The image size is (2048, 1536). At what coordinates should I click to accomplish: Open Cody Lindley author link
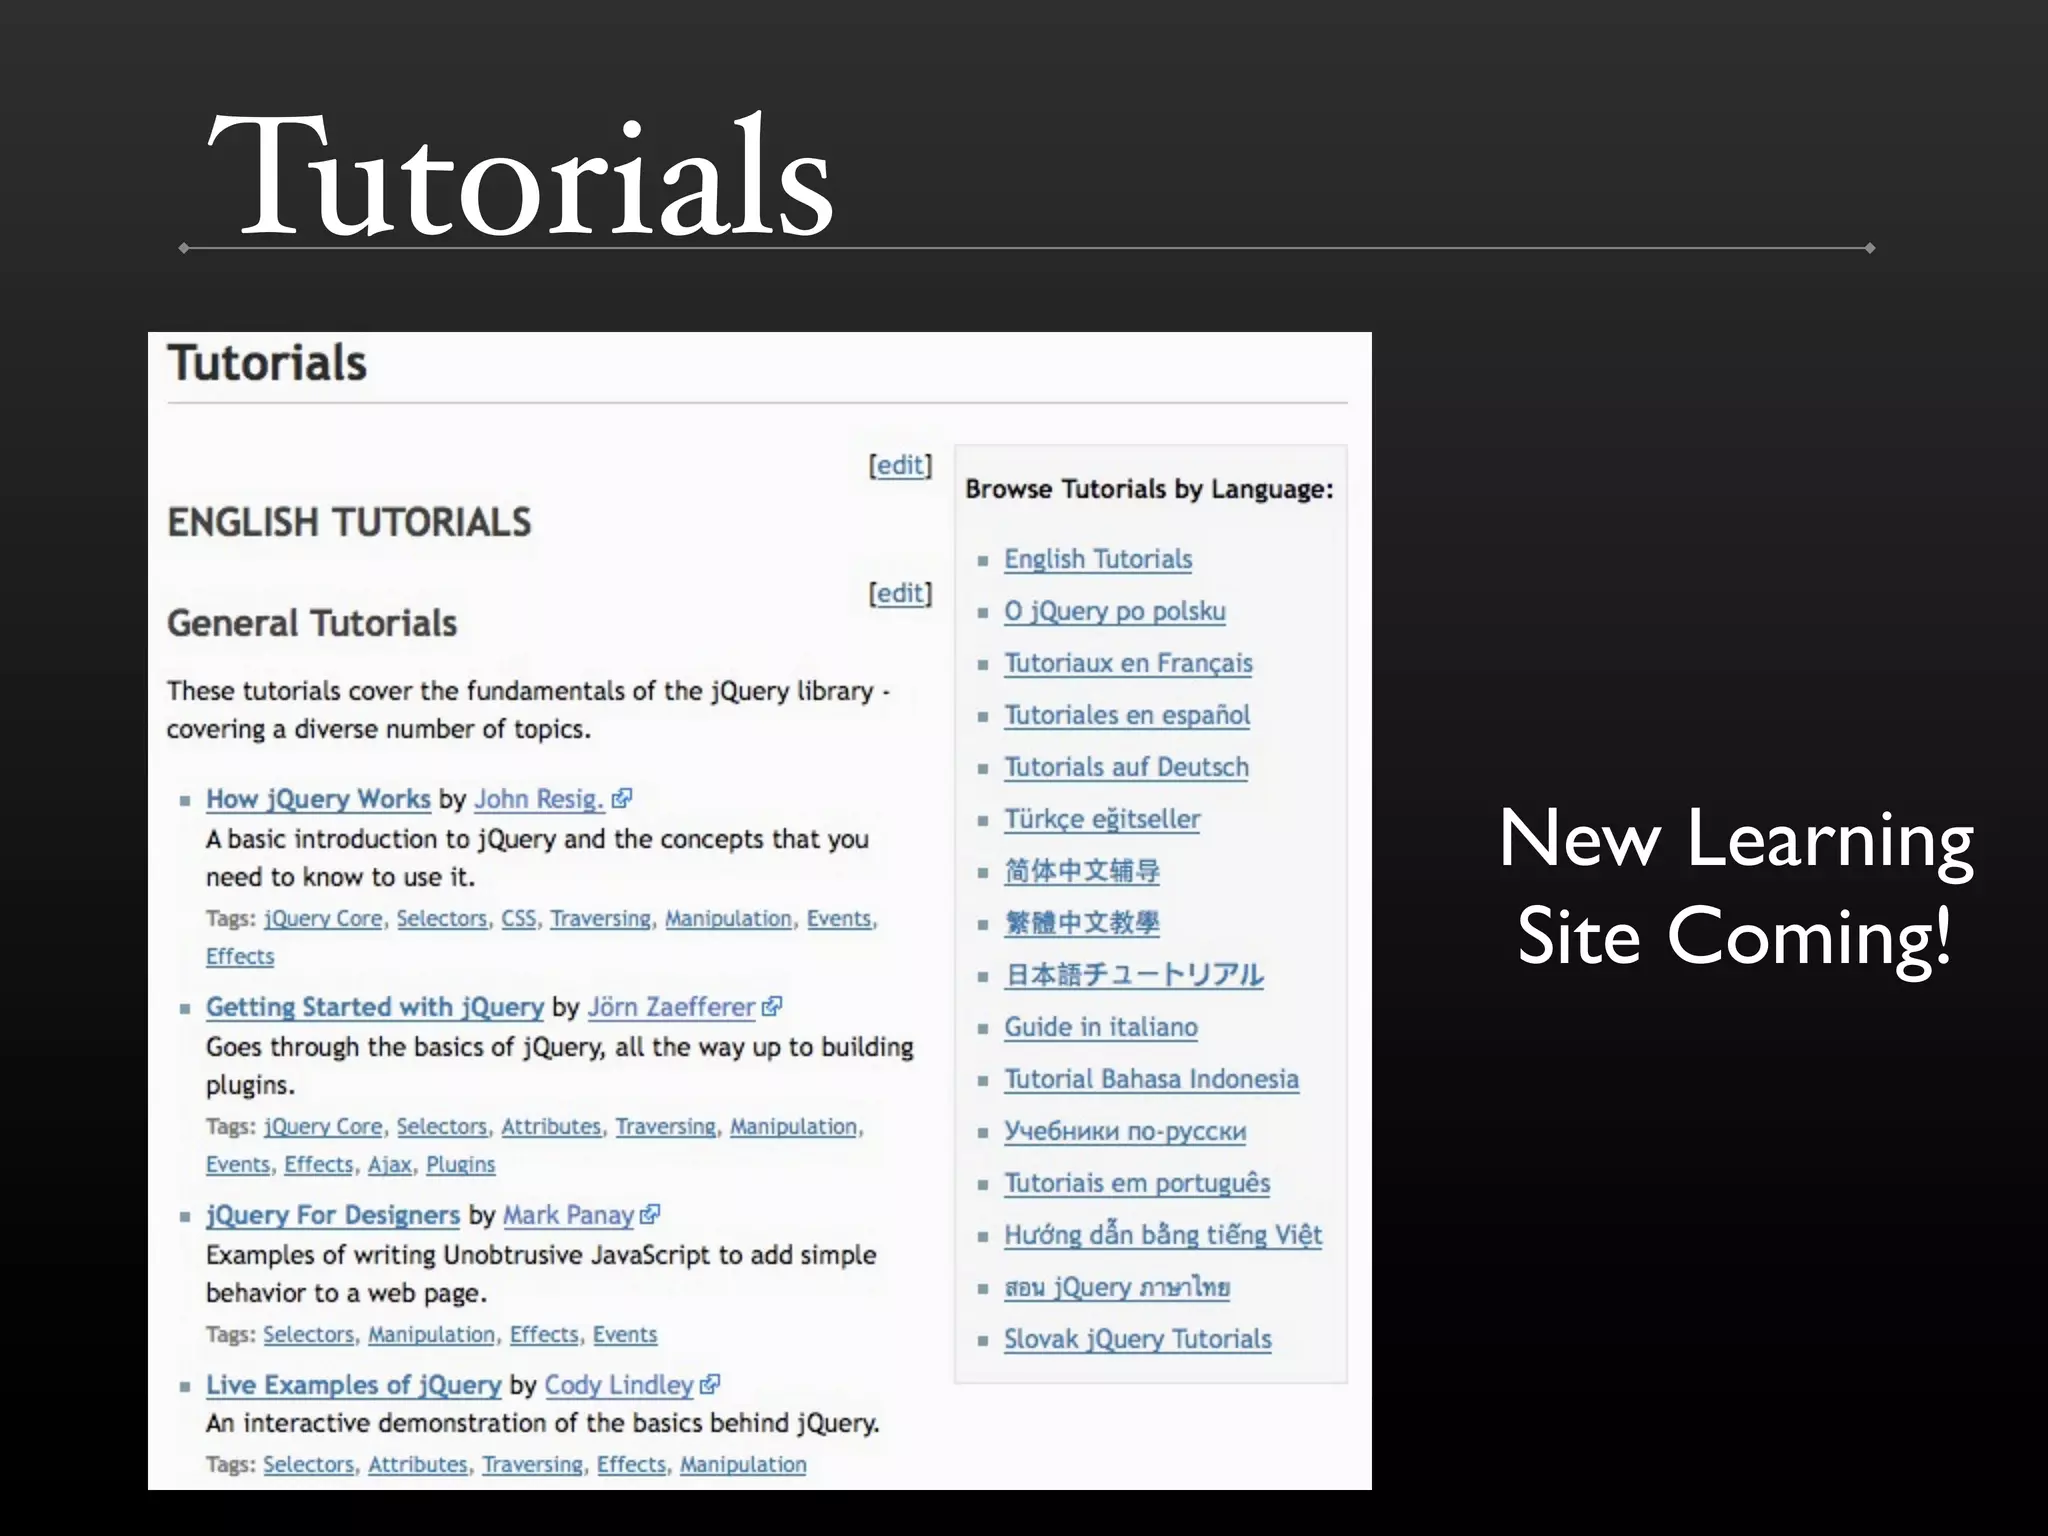619,1385
